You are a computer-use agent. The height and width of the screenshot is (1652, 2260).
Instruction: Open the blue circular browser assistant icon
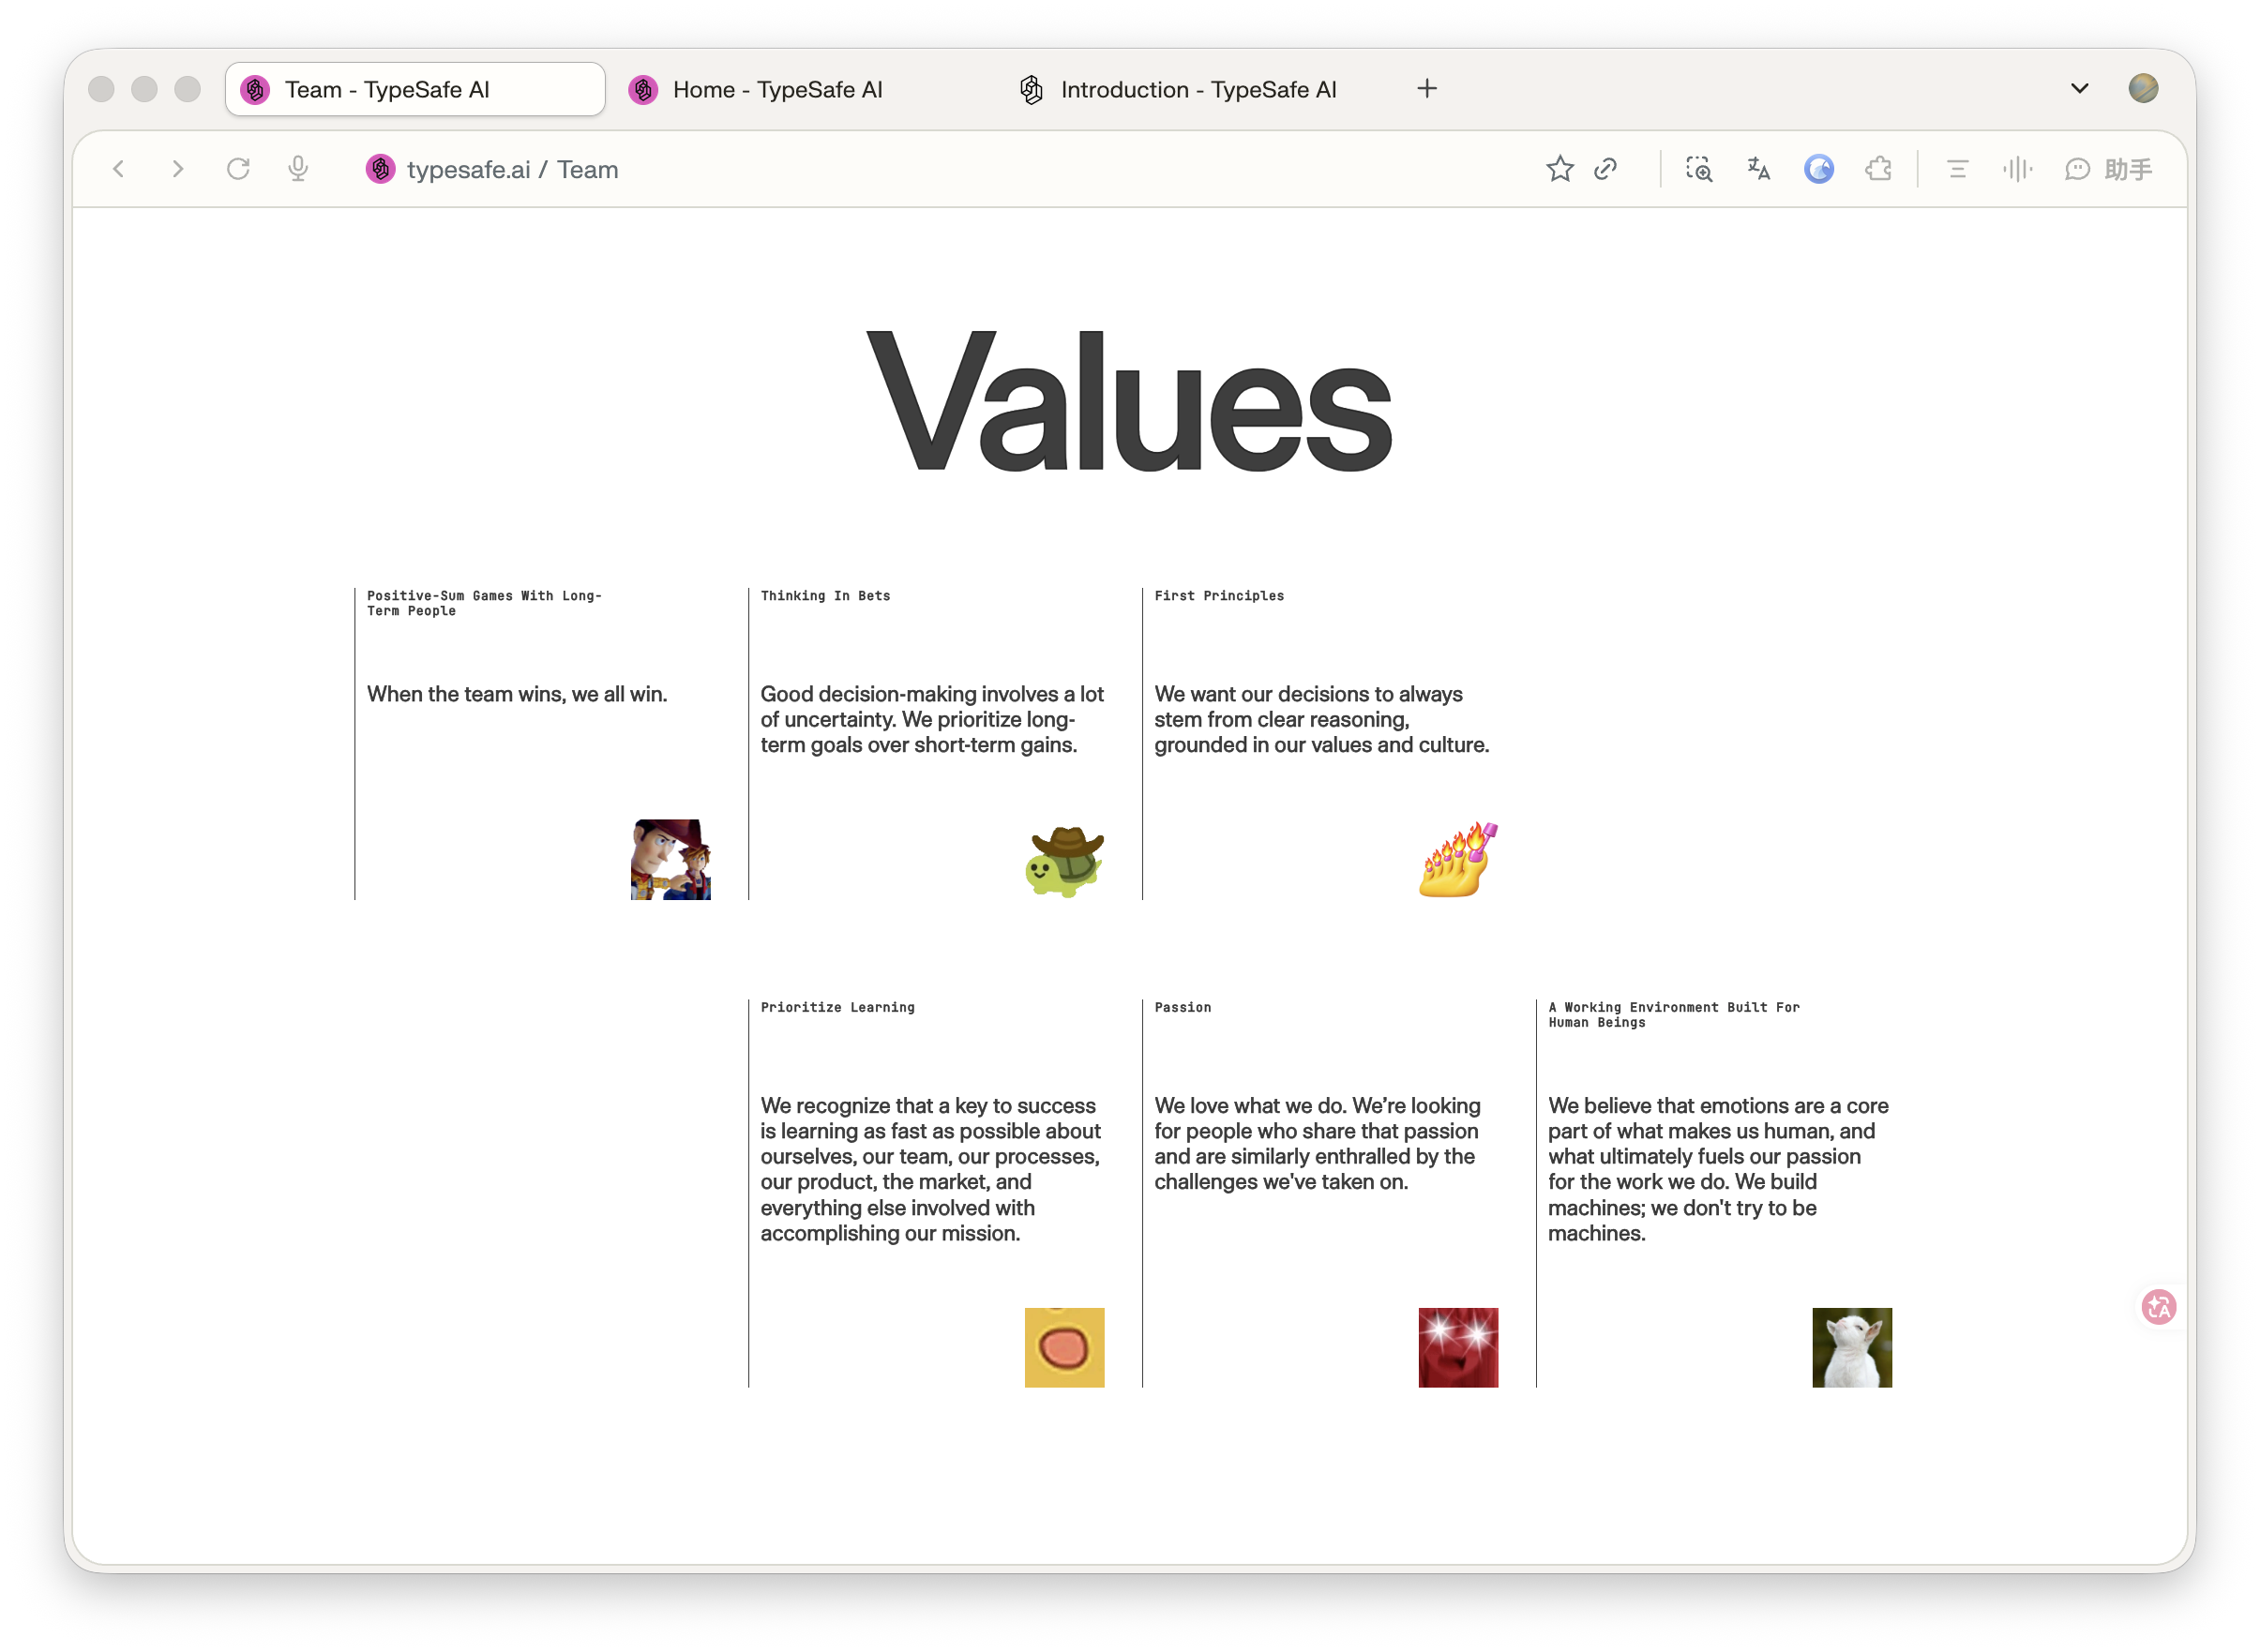(x=1819, y=169)
